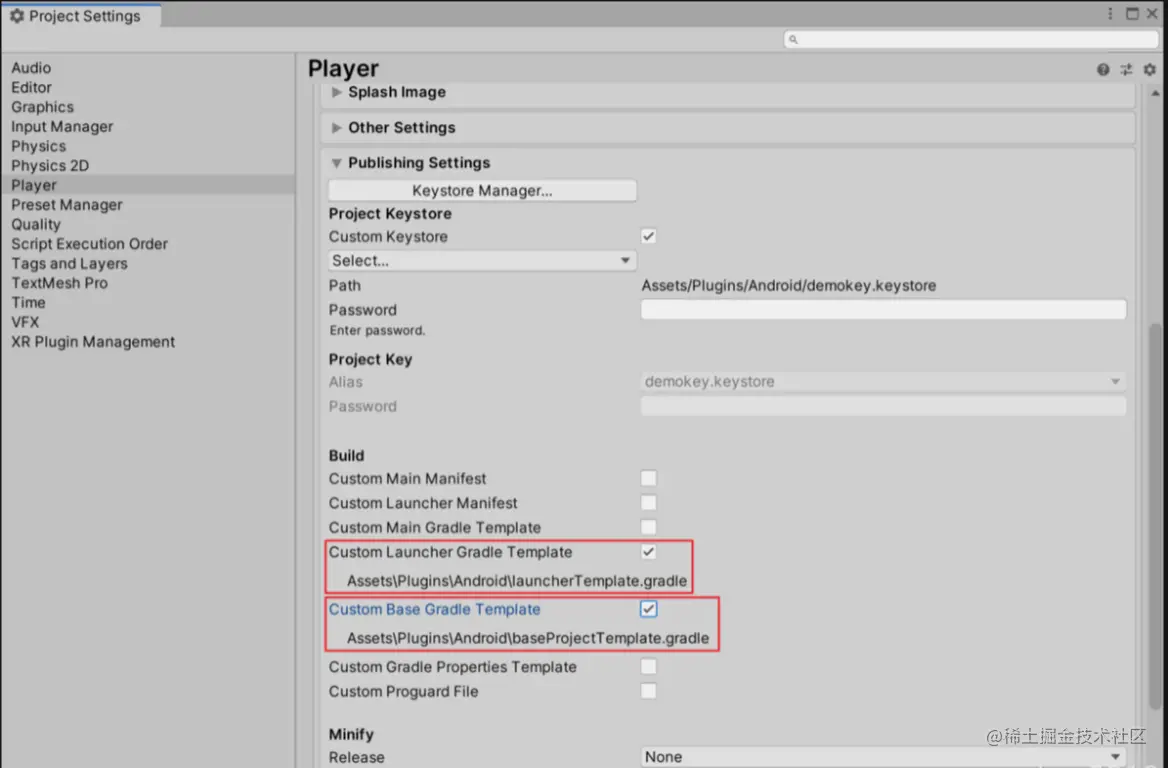Image resolution: width=1168 pixels, height=768 pixels.
Task: Open the Alias dropdown showing demokey.keystore
Action: click(883, 381)
